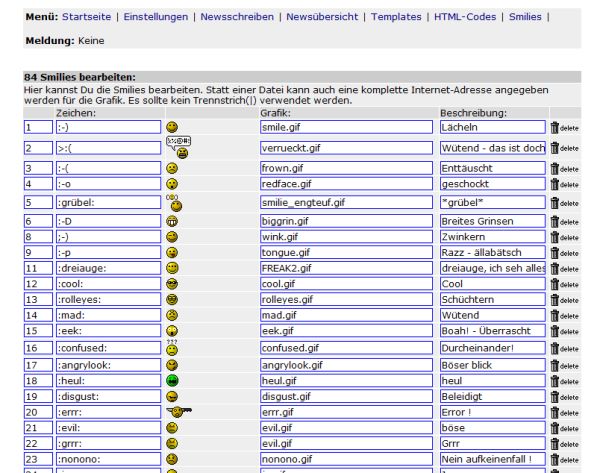Edit the order number field 1
Viewport: 600px width, 473px height.
point(38,127)
